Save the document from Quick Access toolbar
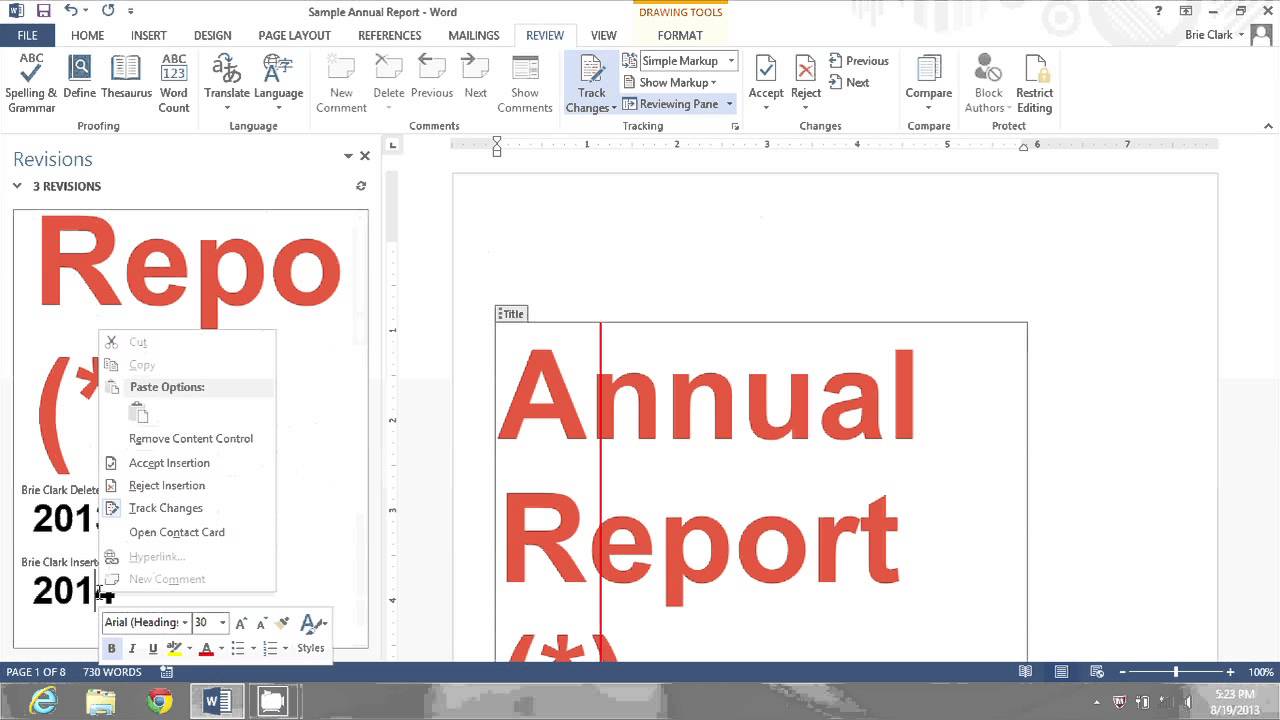Screen dimensions: 1280x720 43,11
